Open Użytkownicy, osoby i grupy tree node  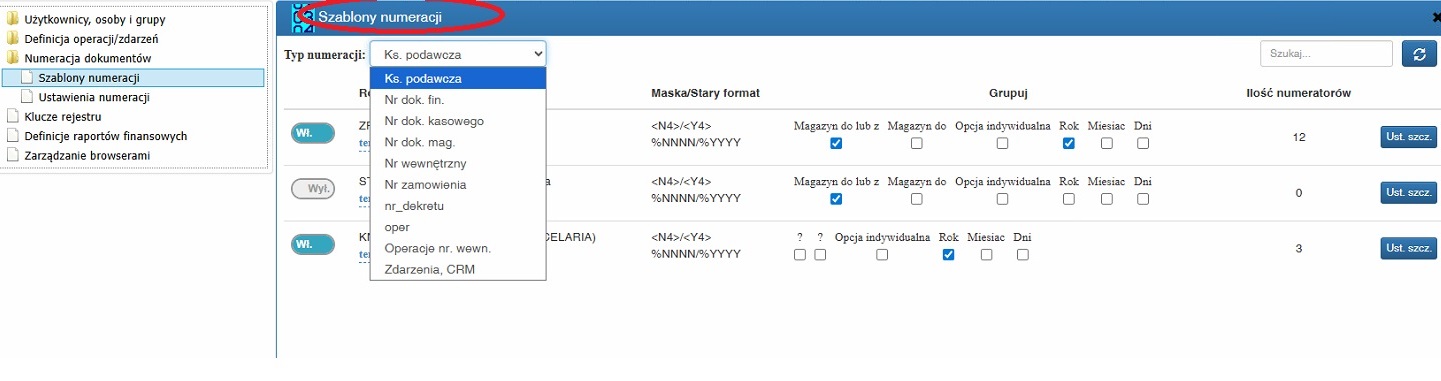pyautogui.click(x=95, y=19)
